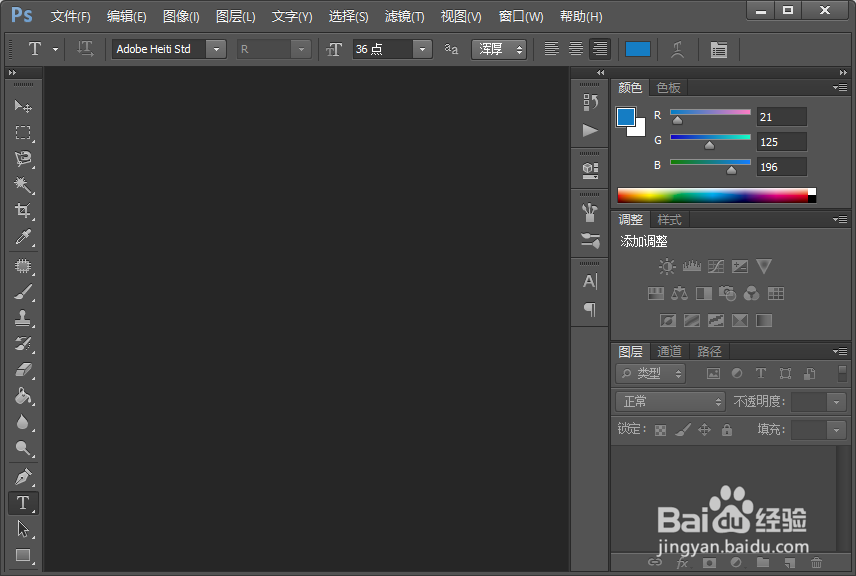The width and height of the screenshot is (856, 576).
Task: Open the layer filter 类型 dropdown
Action: pos(651,373)
